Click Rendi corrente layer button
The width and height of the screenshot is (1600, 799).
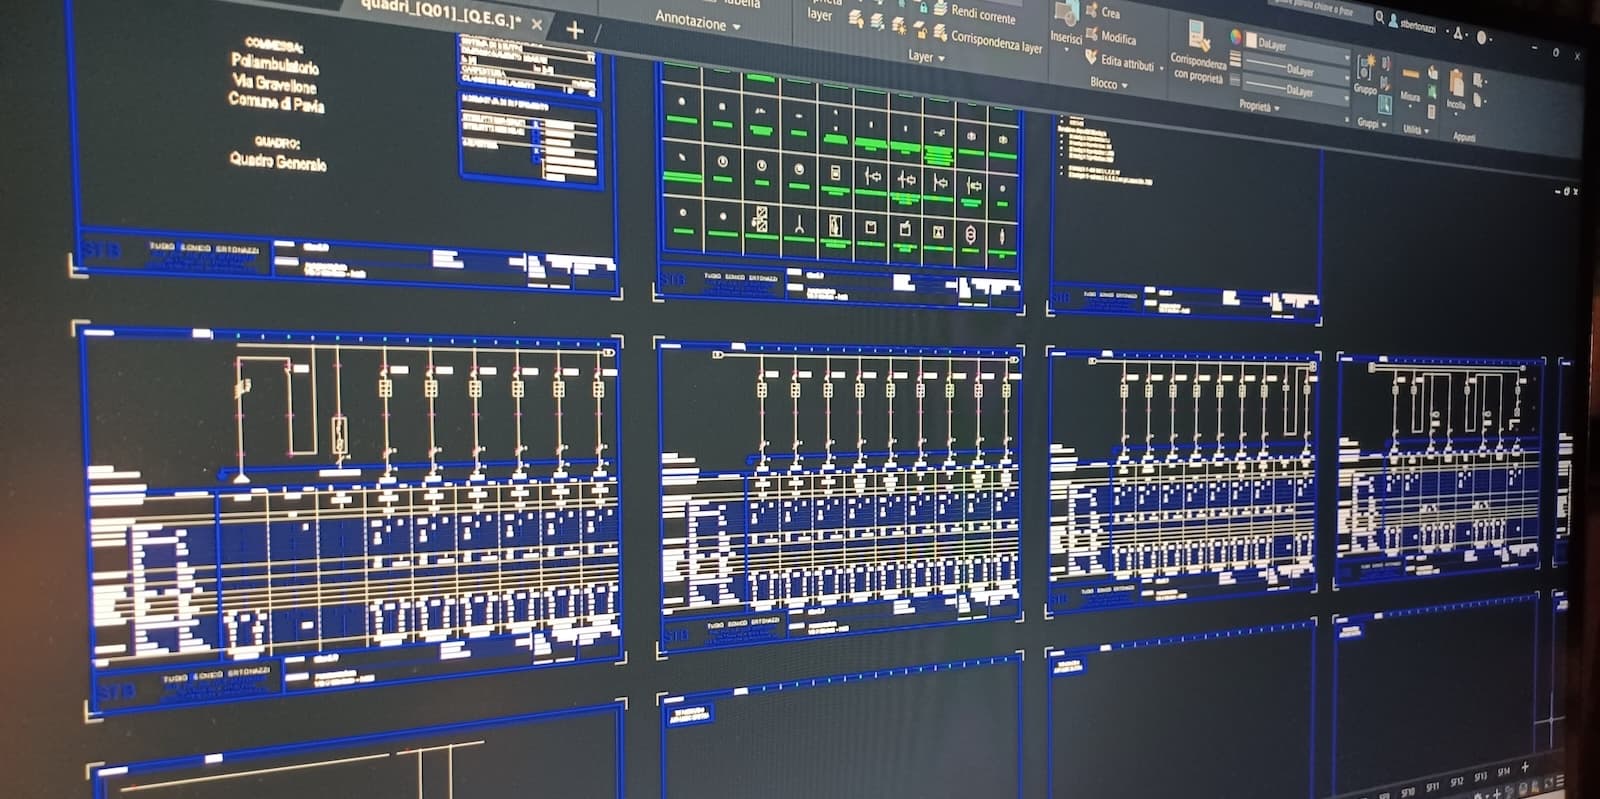tap(982, 15)
